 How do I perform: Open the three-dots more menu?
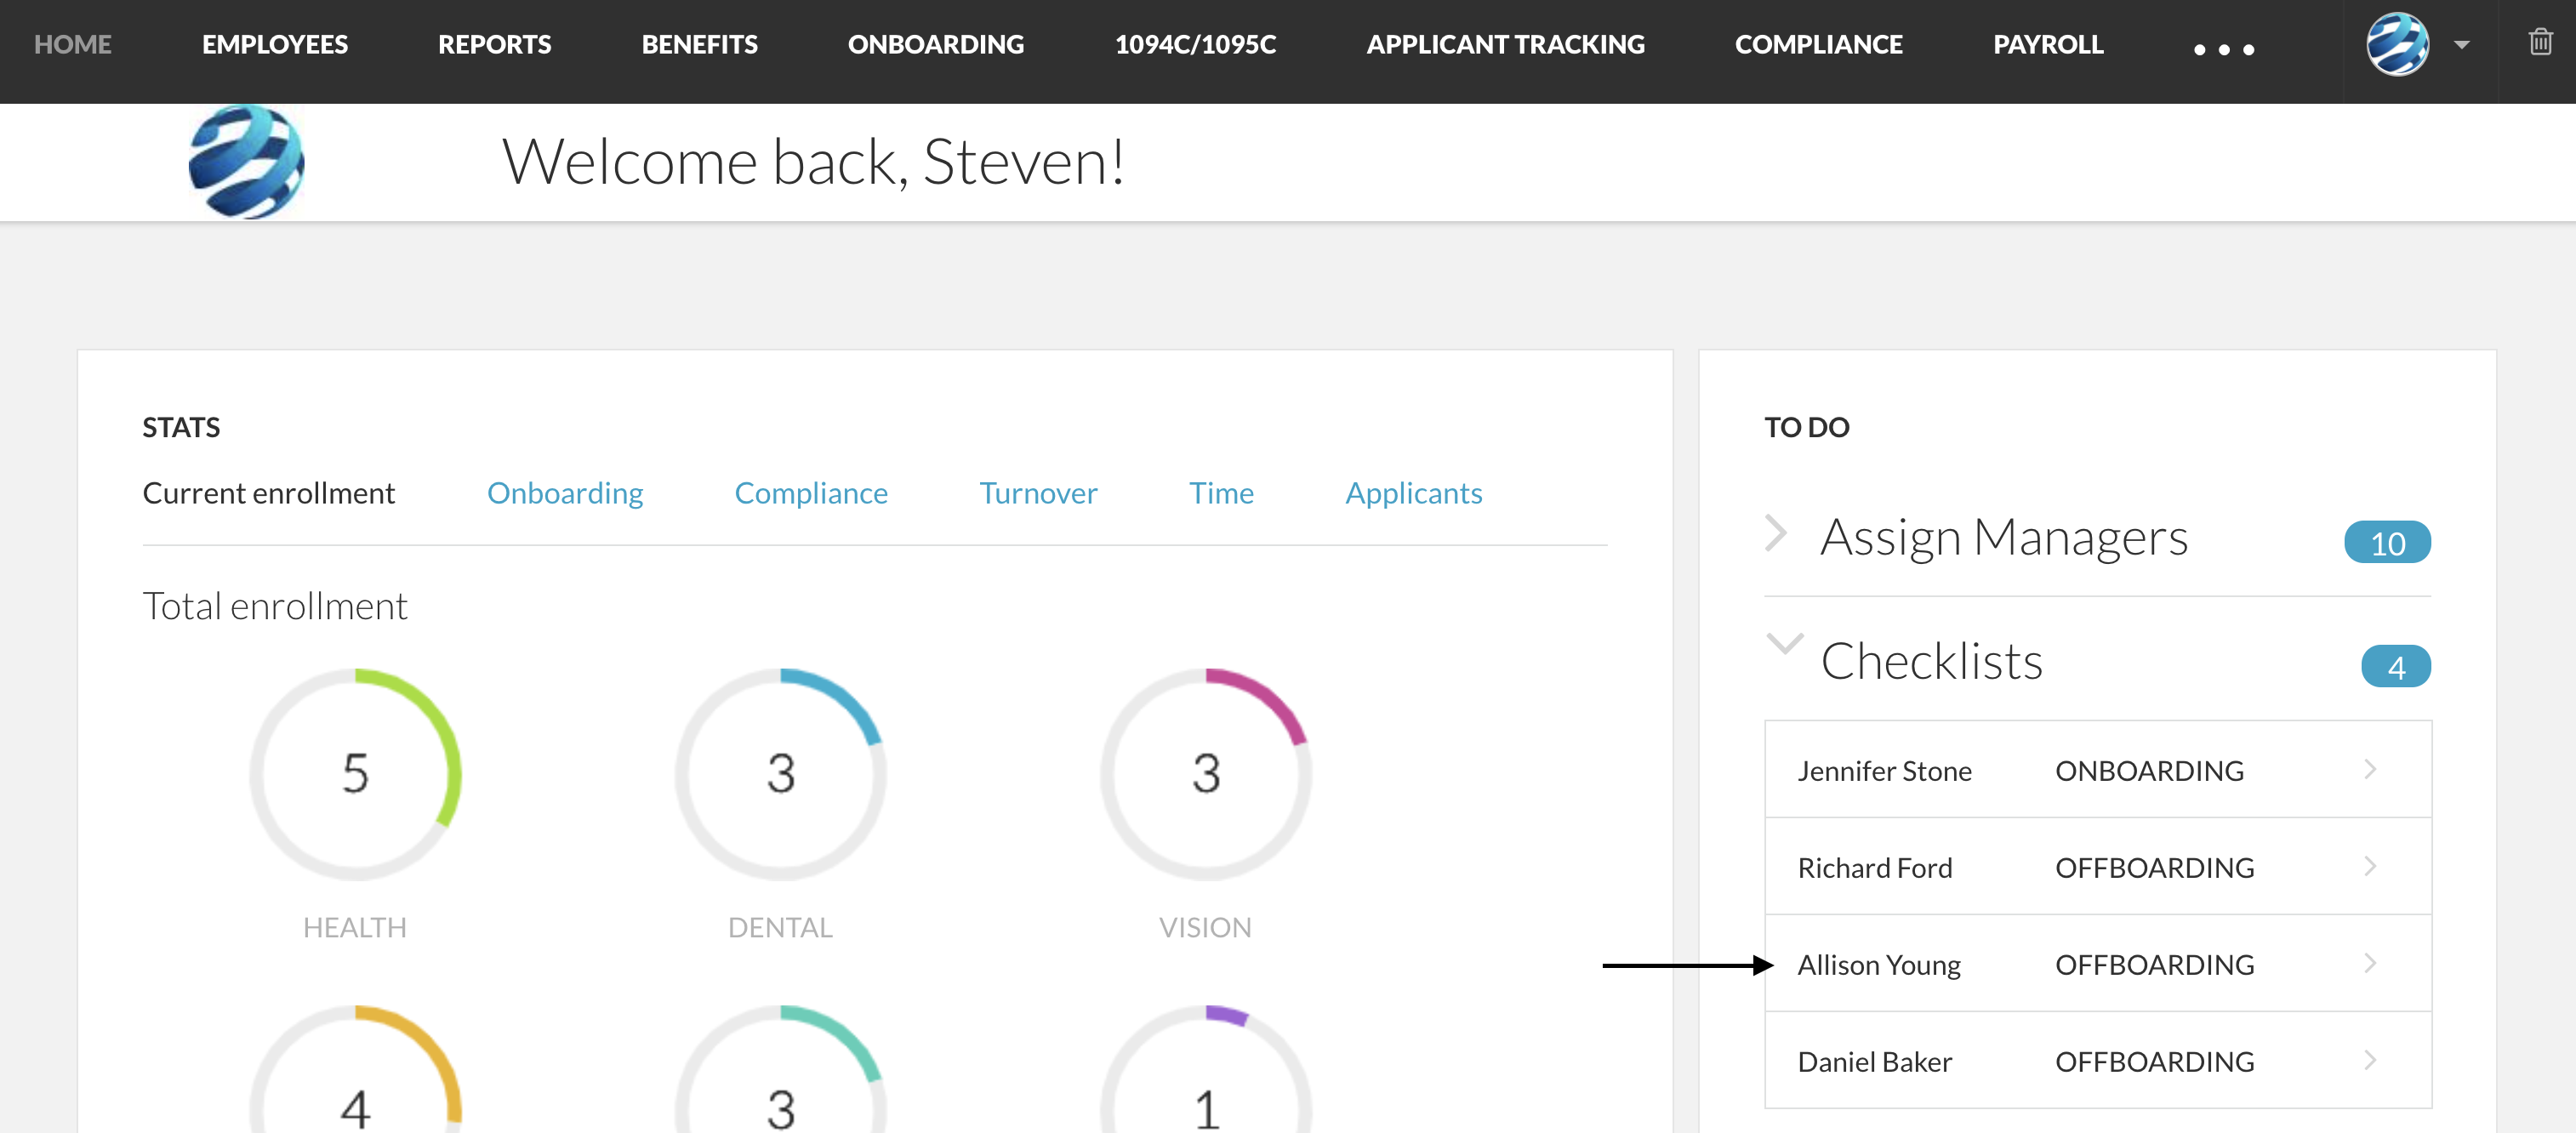pyautogui.click(x=2223, y=49)
